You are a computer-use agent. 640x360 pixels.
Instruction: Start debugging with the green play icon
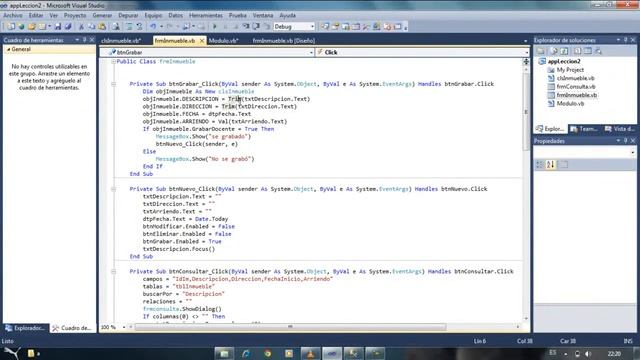pyautogui.click(x=215, y=27)
